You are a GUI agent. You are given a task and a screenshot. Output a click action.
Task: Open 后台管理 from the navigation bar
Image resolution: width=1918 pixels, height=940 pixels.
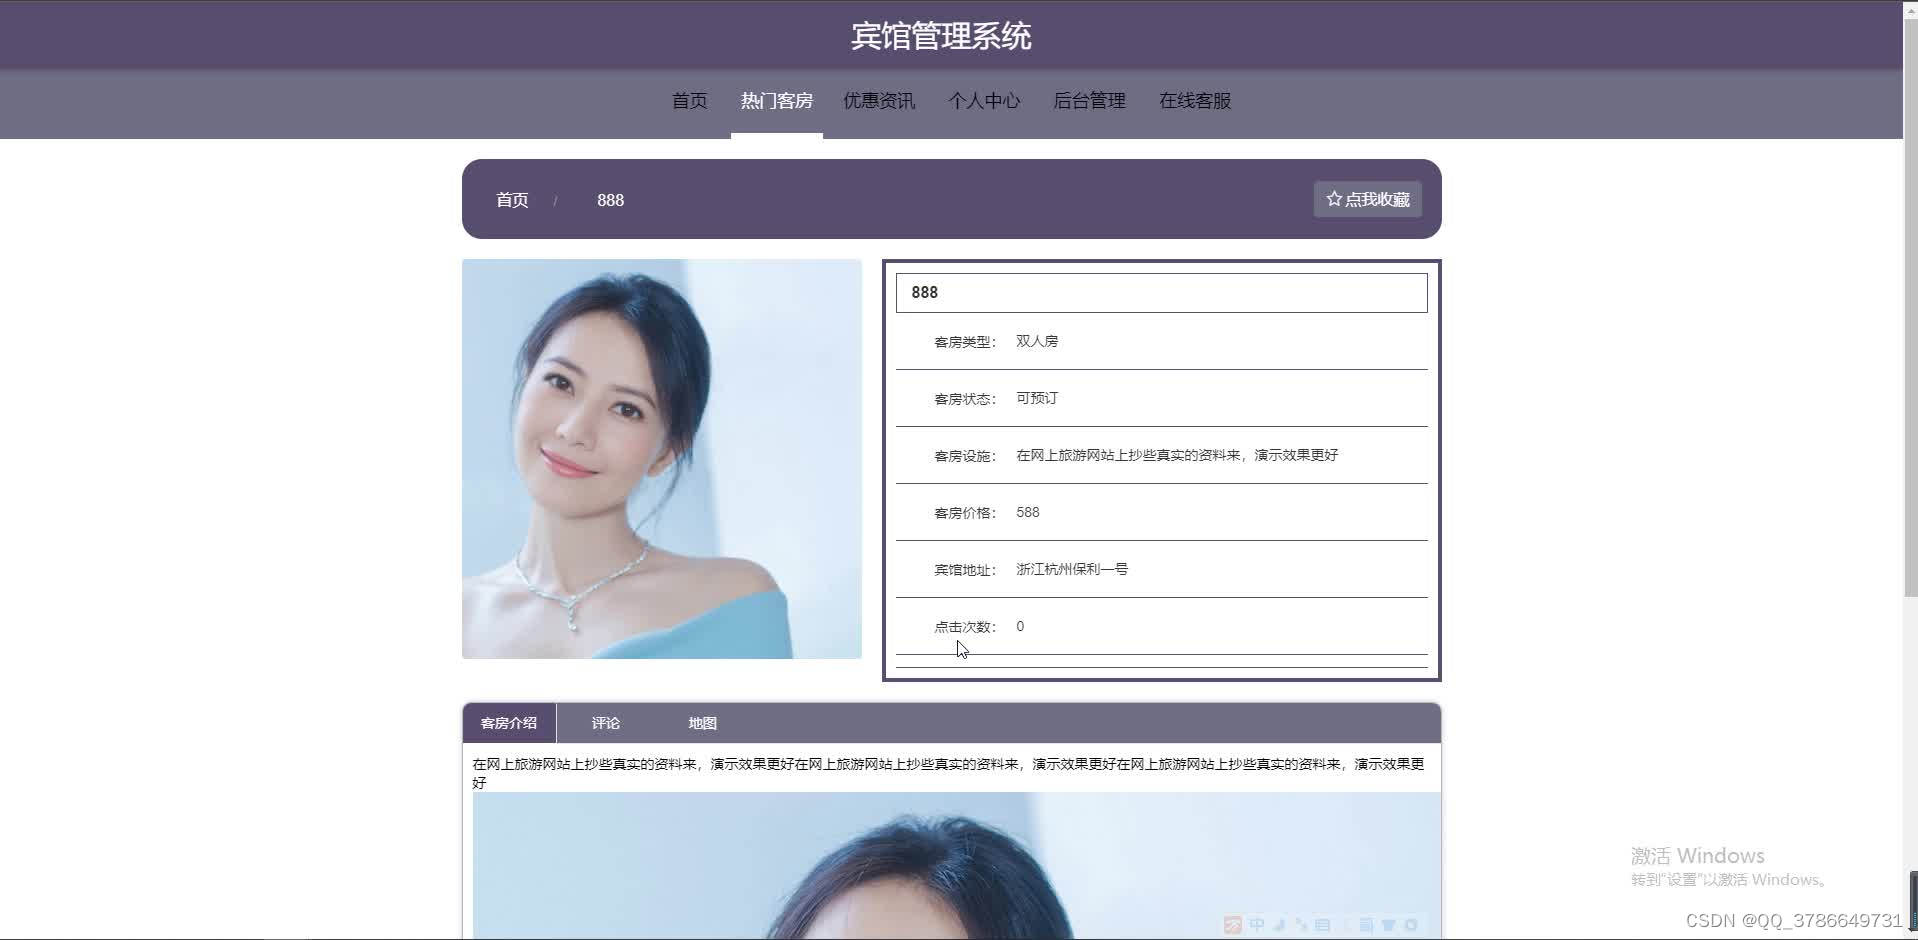1089,101
